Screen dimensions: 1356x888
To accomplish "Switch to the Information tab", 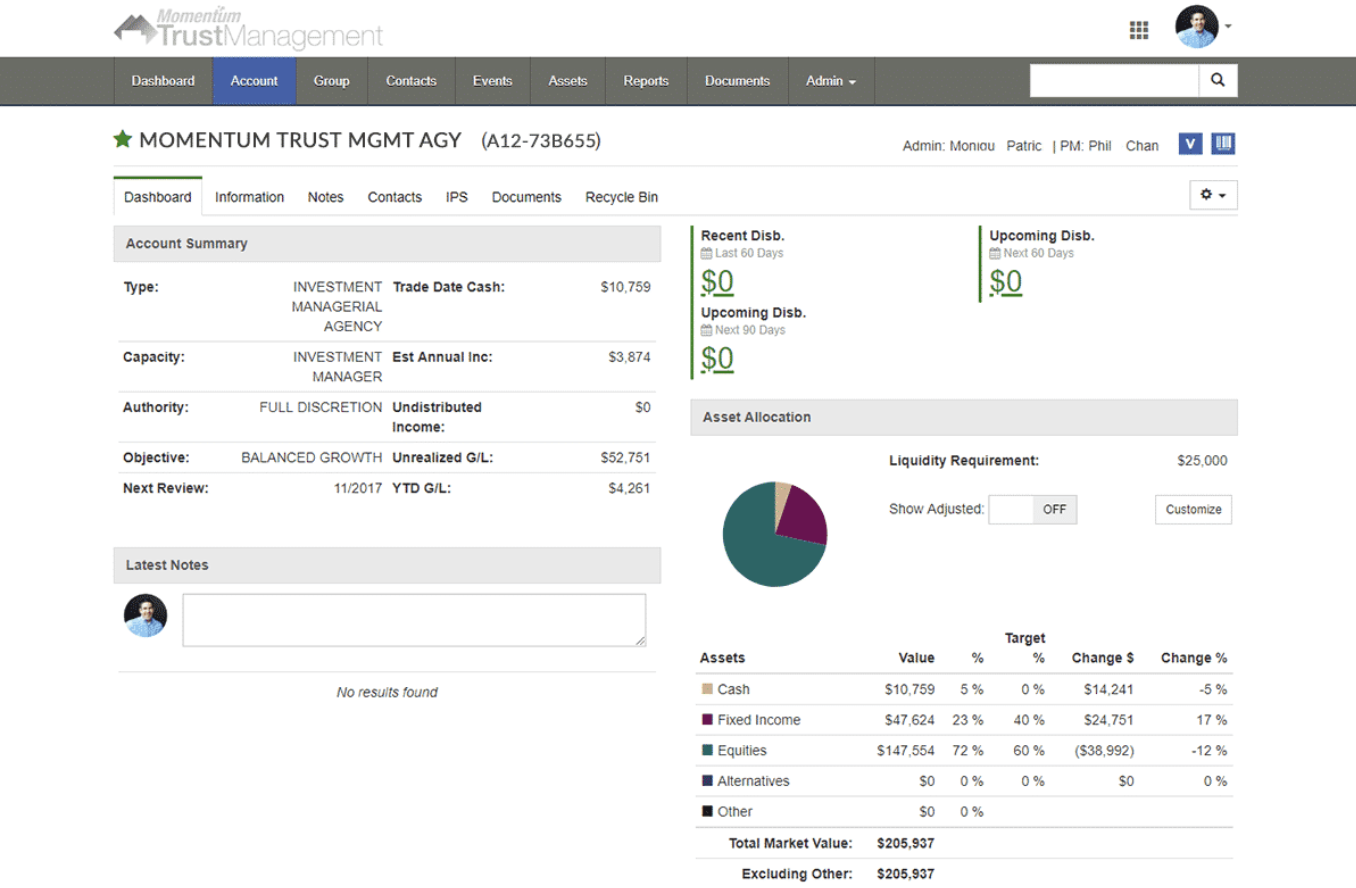I will pos(249,197).
